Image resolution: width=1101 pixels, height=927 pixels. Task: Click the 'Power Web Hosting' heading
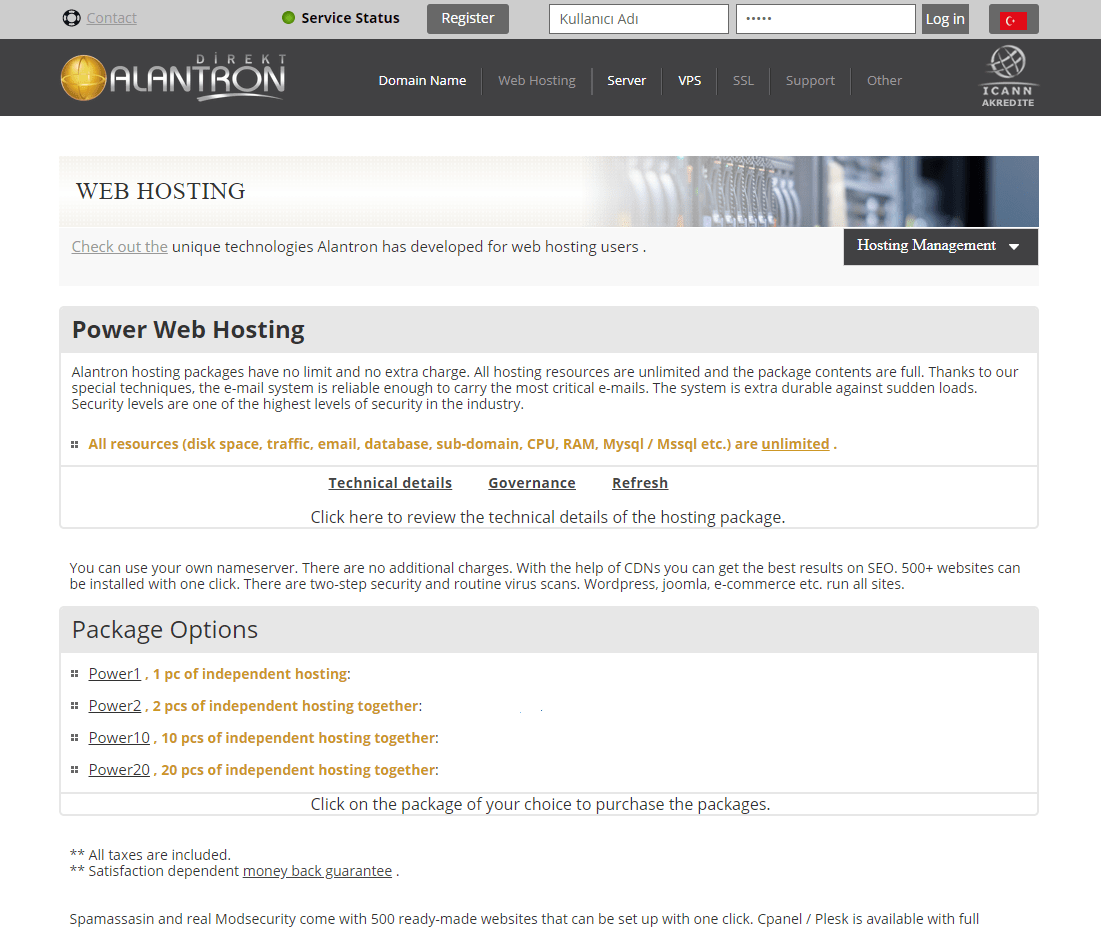click(x=188, y=329)
